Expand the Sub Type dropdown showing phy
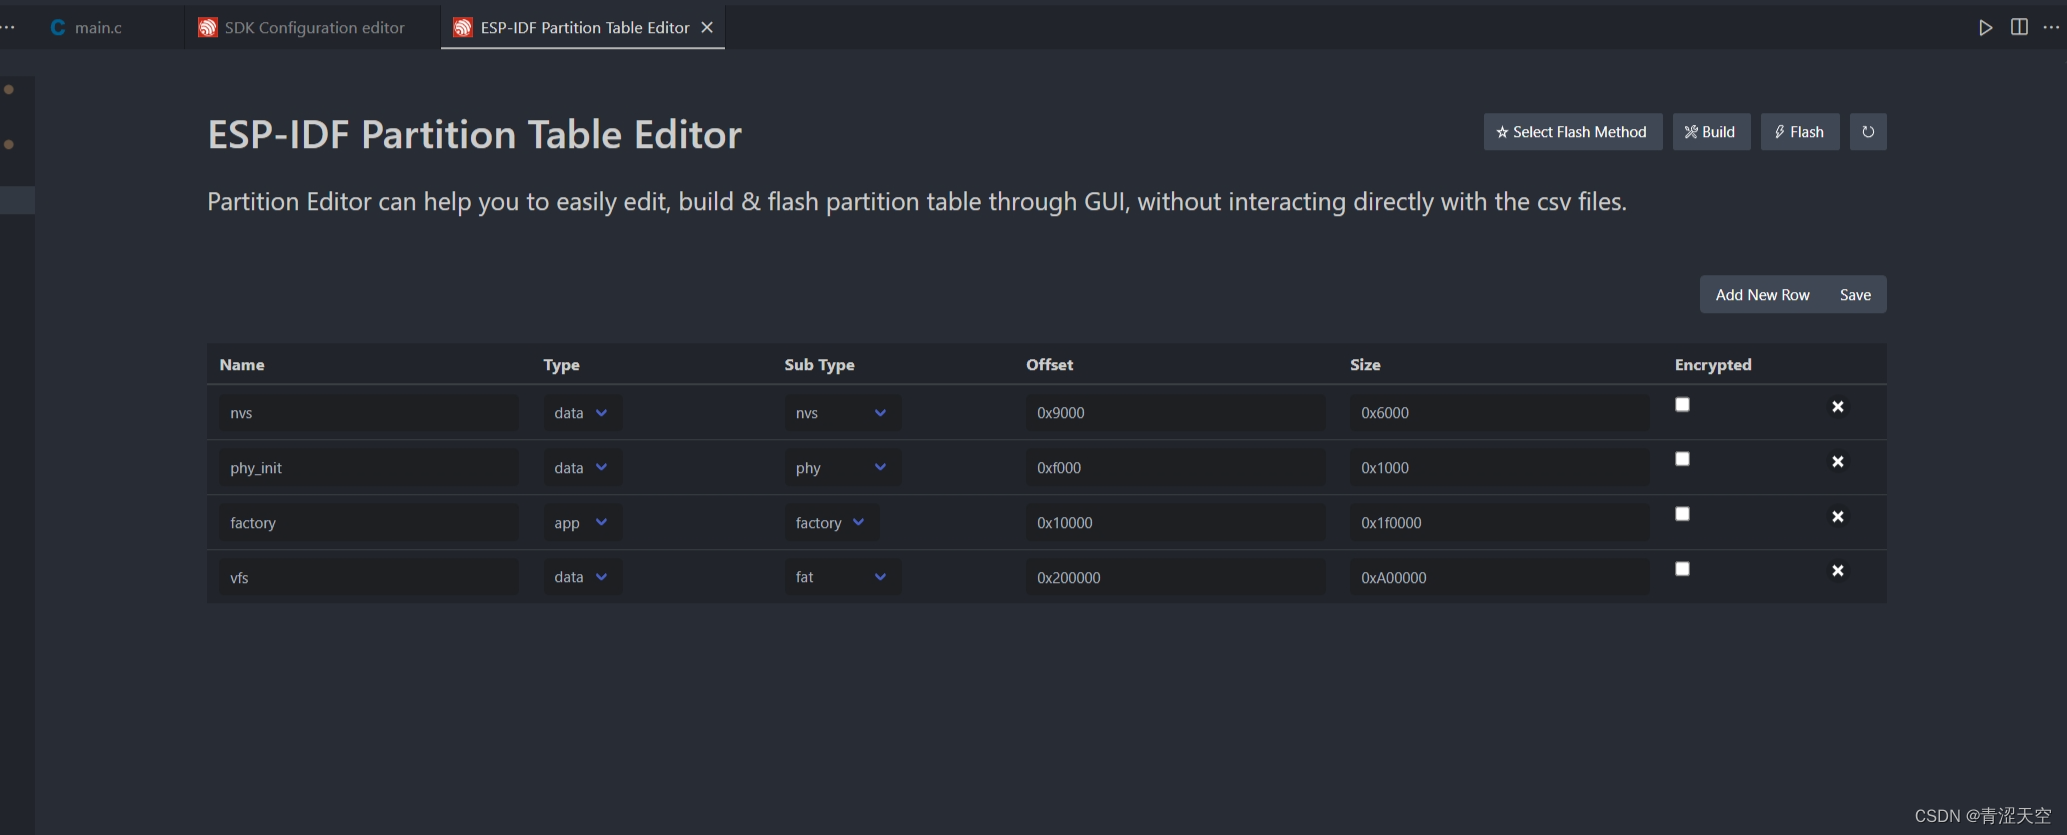The height and width of the screenshot is (835, 2067). [842, 468]
